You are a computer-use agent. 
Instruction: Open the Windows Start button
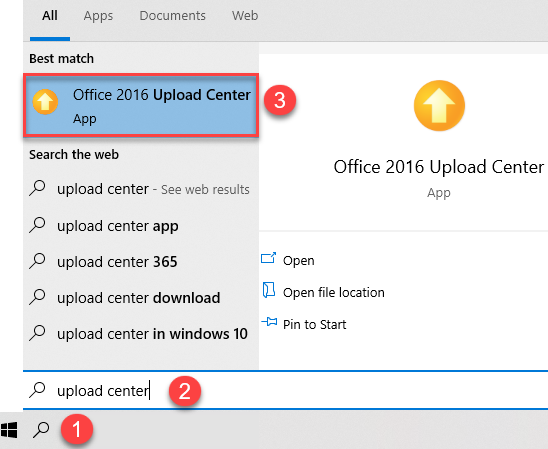point(9,430)
